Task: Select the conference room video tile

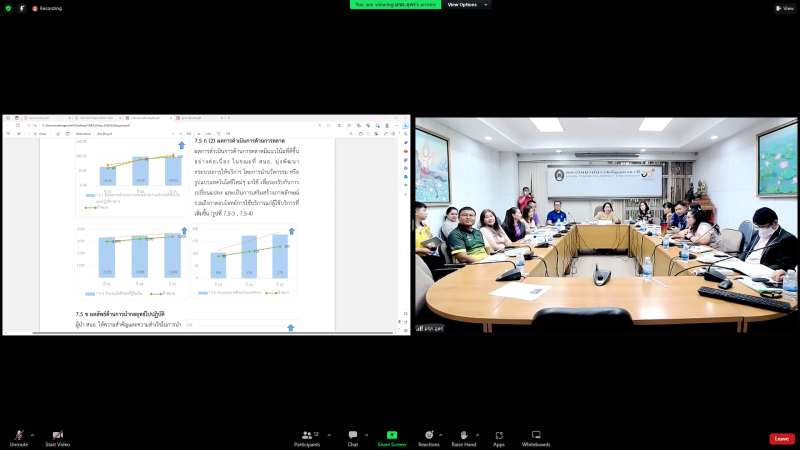Action: pos(606,226)
